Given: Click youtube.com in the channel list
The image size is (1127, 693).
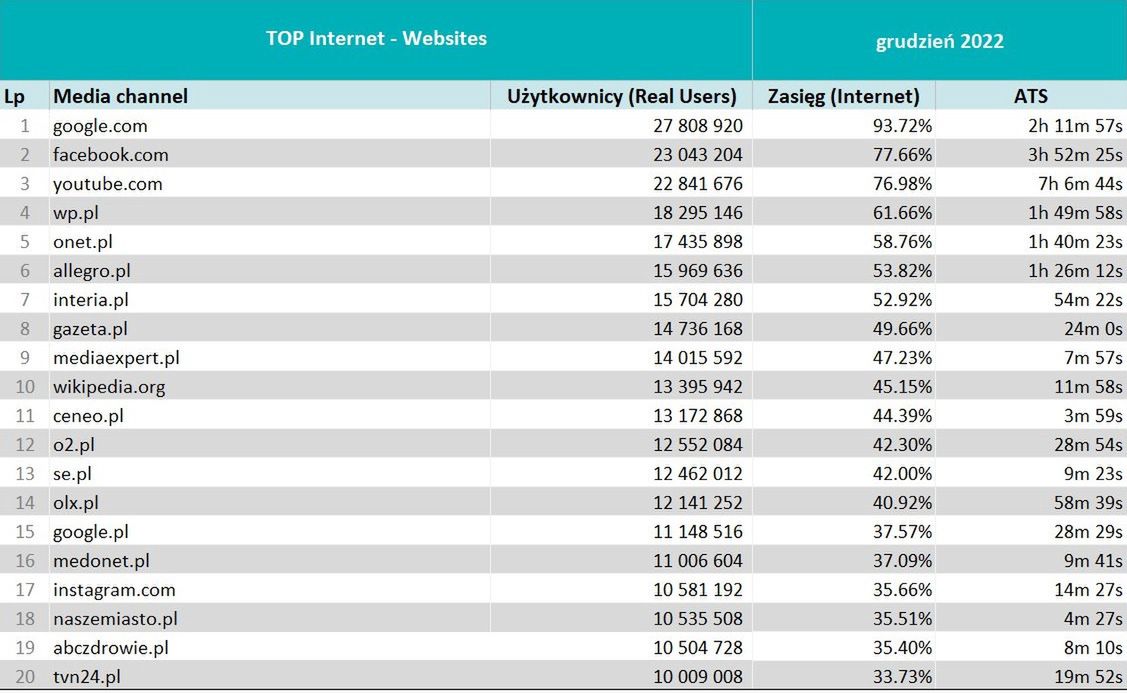Looking at the screenshot, I should click(x=107, y=184).
